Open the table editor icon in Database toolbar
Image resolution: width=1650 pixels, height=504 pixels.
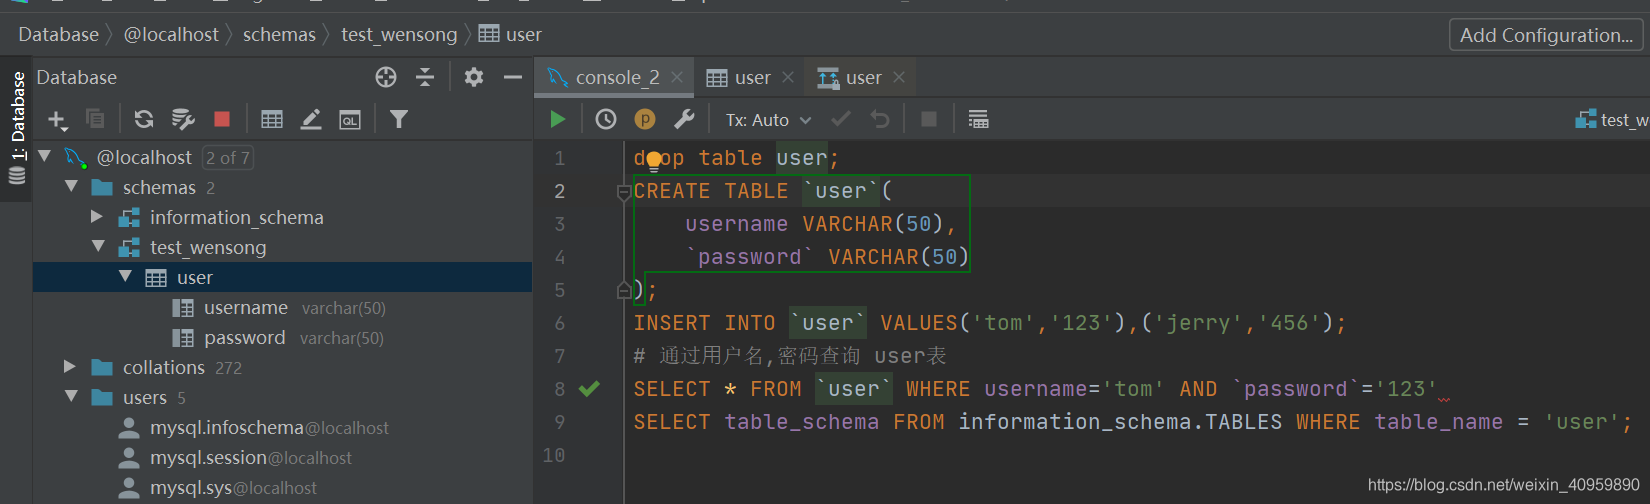272,119
